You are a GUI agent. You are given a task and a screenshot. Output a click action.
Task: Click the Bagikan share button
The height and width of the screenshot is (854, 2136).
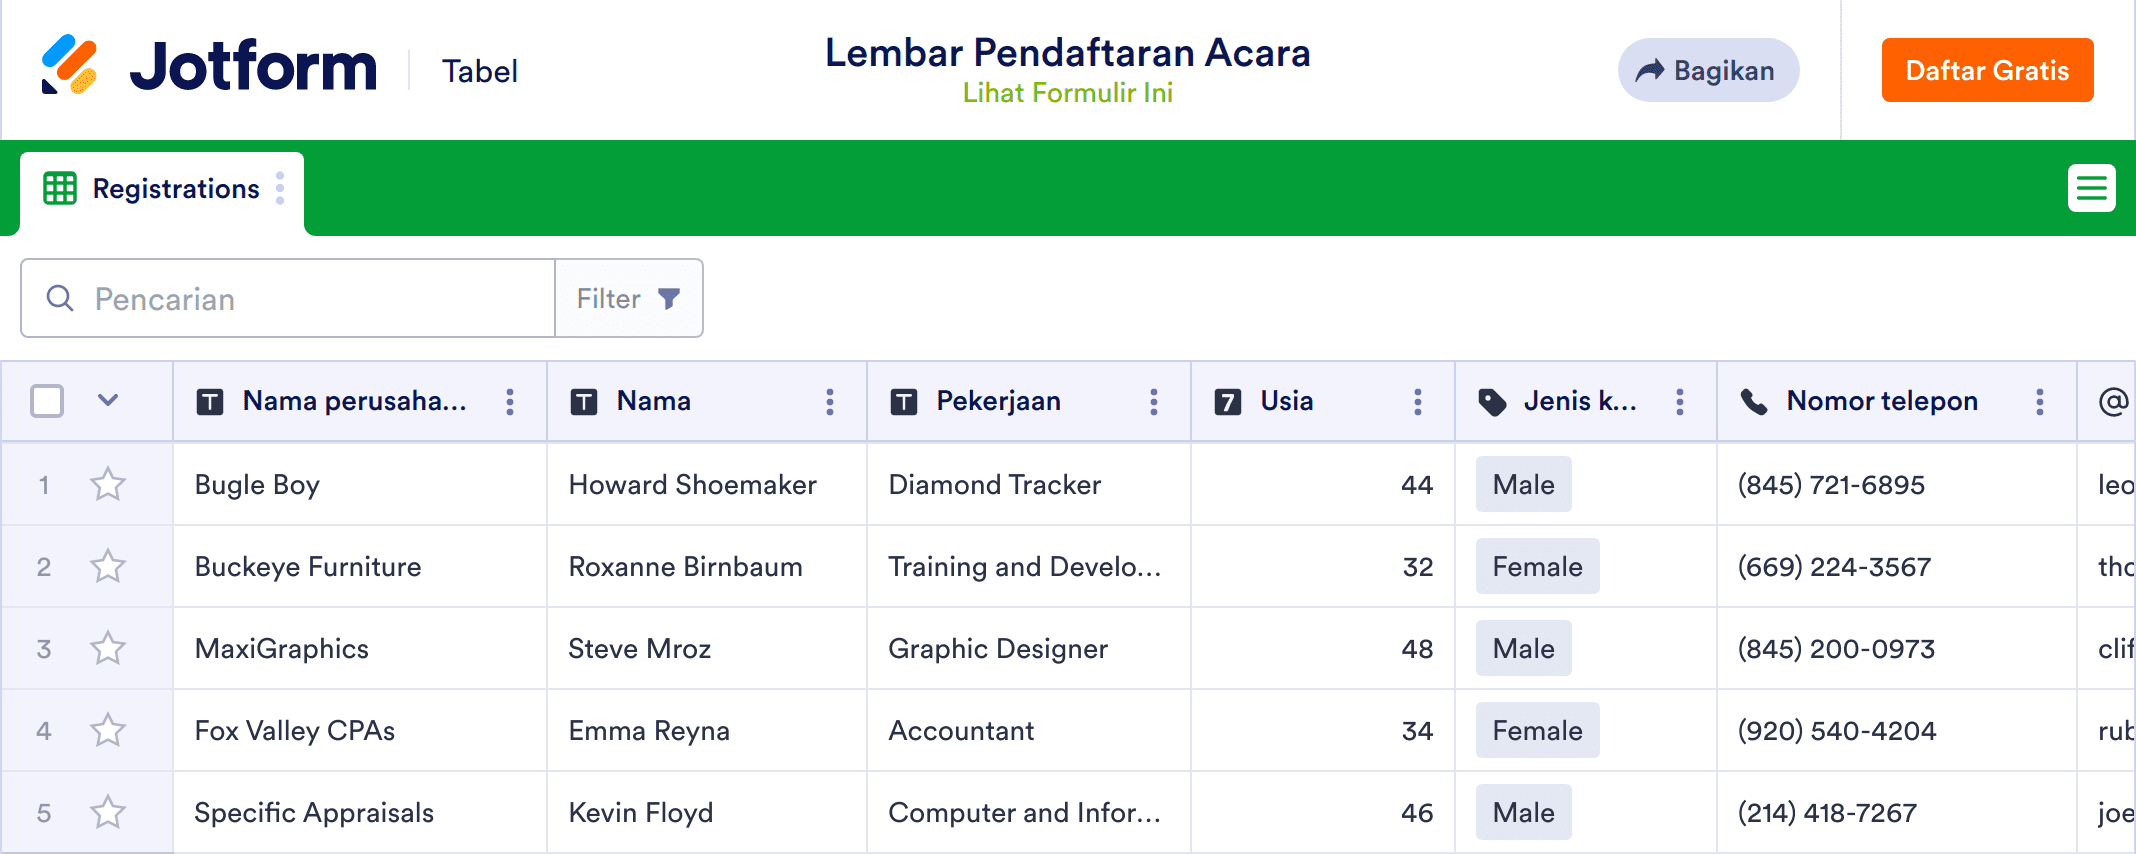(1708, 70)
